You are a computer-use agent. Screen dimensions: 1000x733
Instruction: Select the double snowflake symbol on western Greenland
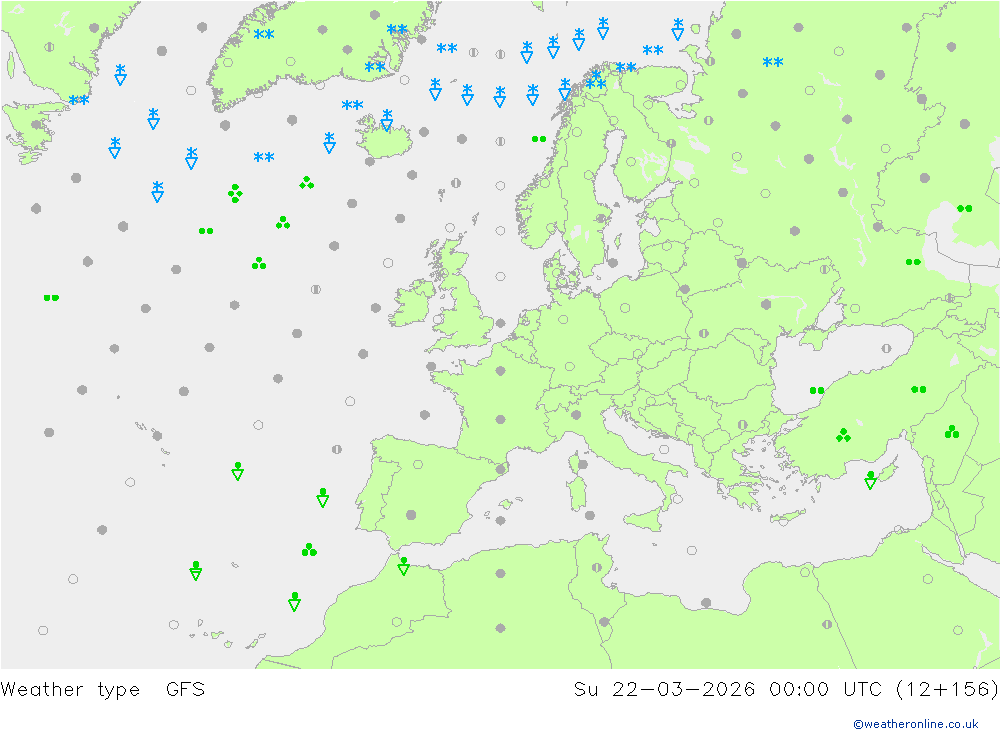[x=263, y=34]
